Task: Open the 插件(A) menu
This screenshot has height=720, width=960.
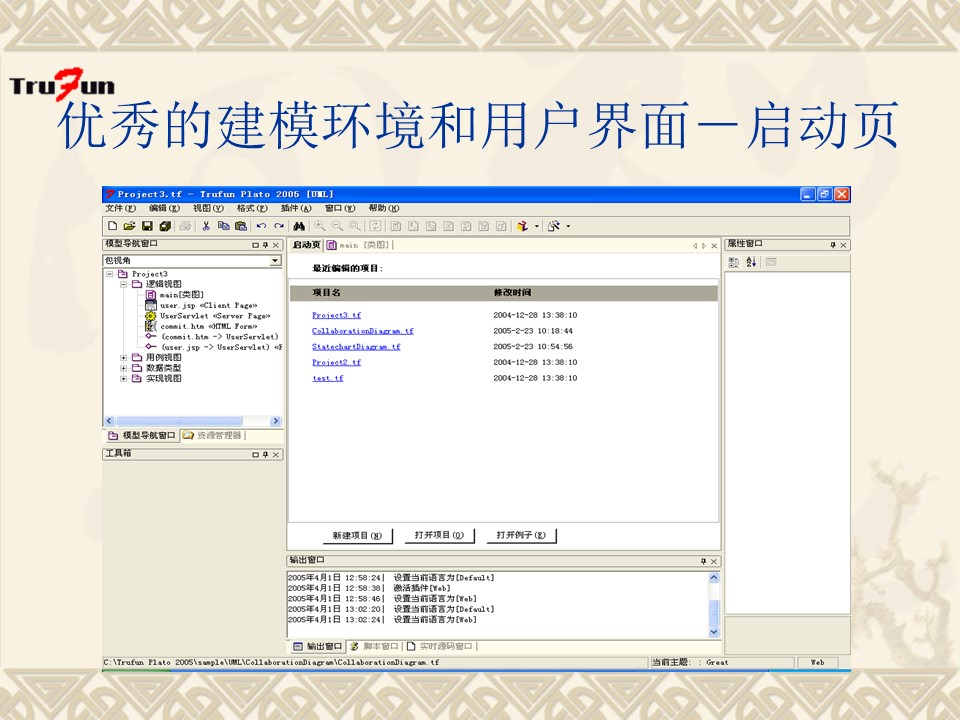Action: [296, 208]
